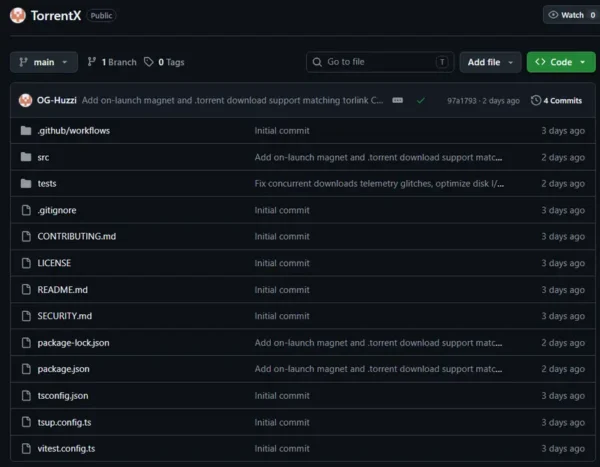
Task: Select the code brackets icon on Code
Action: pos(540,62)
